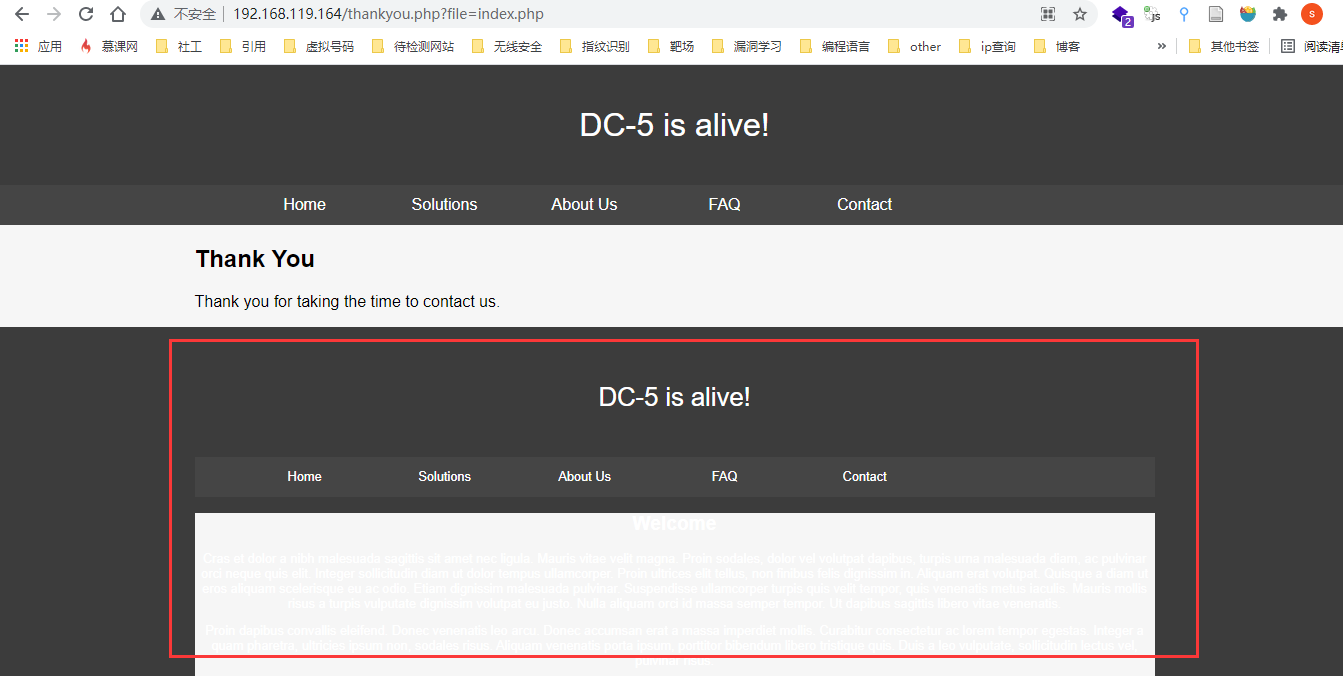Open the 社工 bookmark folder

click(x=179, y=46)
